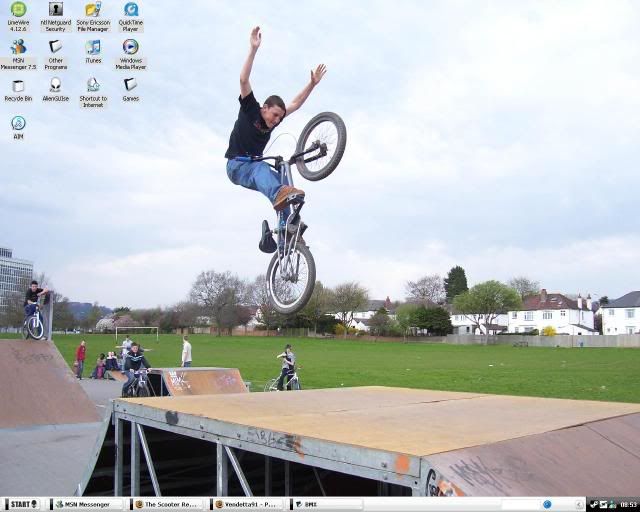This screenshot has width=640, height=512.
Task: Click the green MSN buddy tray icon
Action: (612, 505)
